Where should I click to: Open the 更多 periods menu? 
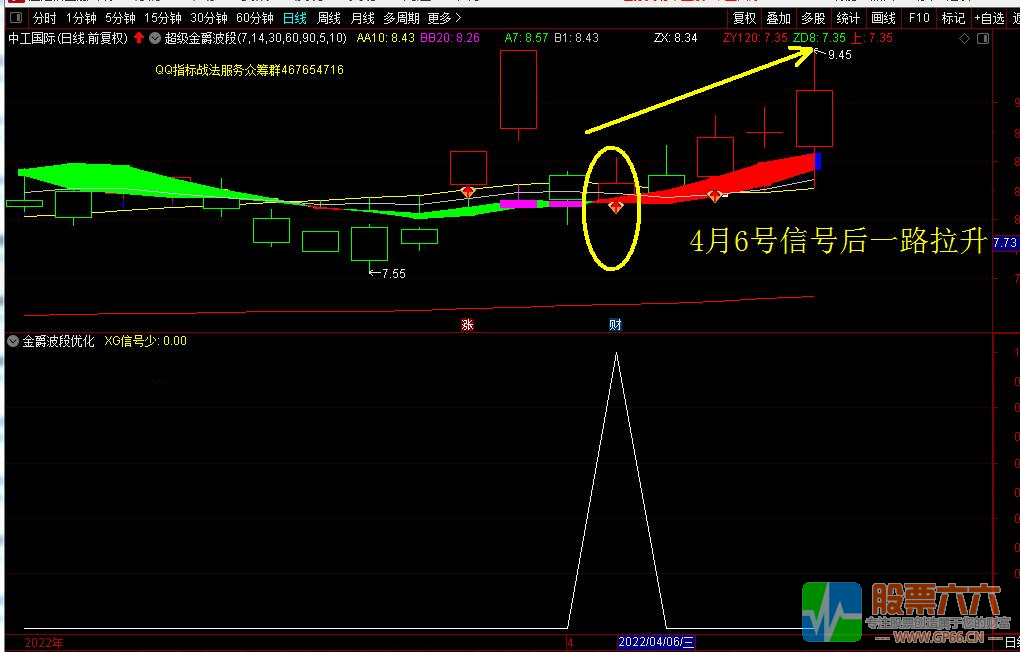(444, 18)
